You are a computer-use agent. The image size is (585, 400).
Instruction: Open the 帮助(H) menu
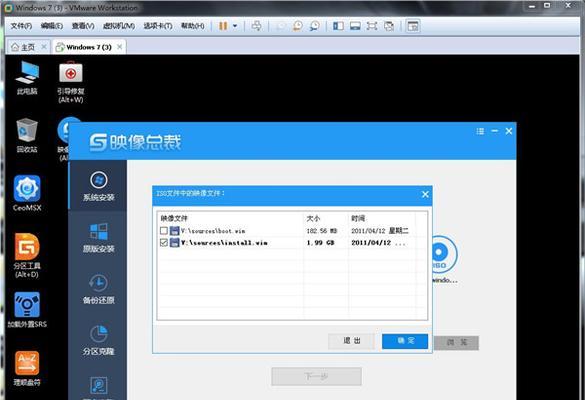coord(193,26)
